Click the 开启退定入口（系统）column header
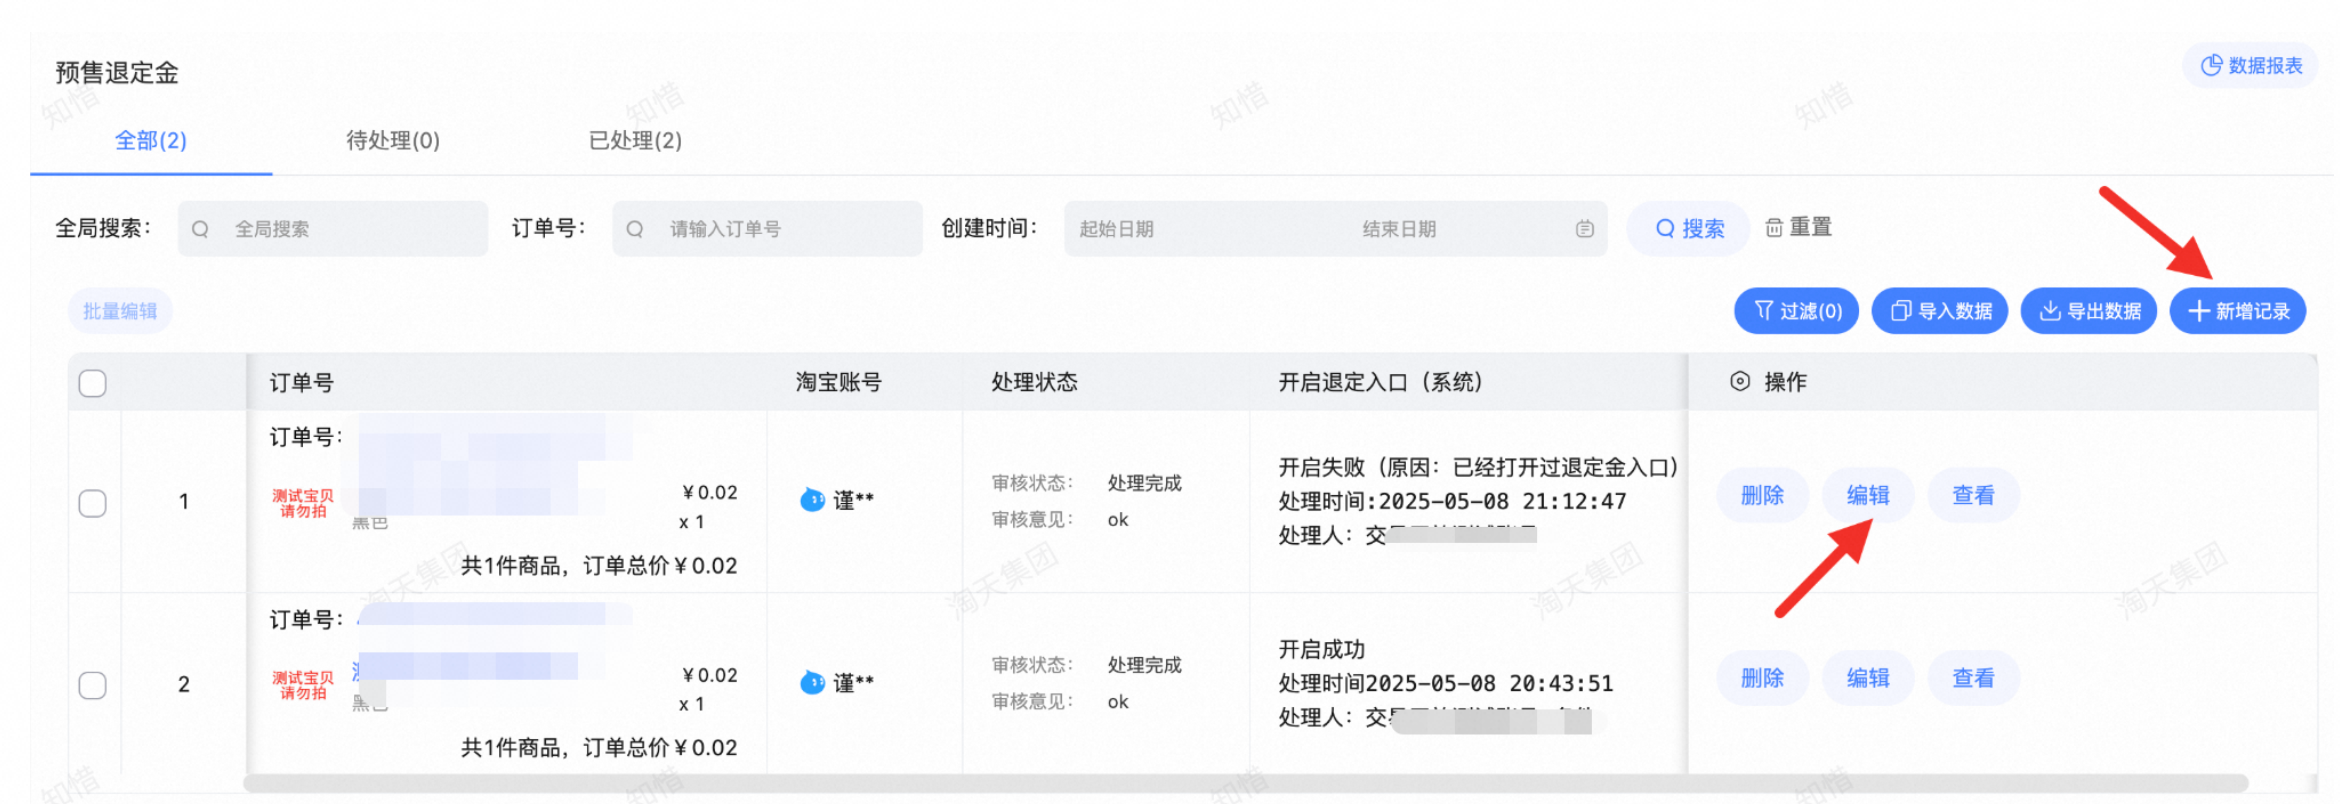The height and width of the screenshot is (804, 2340). click(1380, 382)
